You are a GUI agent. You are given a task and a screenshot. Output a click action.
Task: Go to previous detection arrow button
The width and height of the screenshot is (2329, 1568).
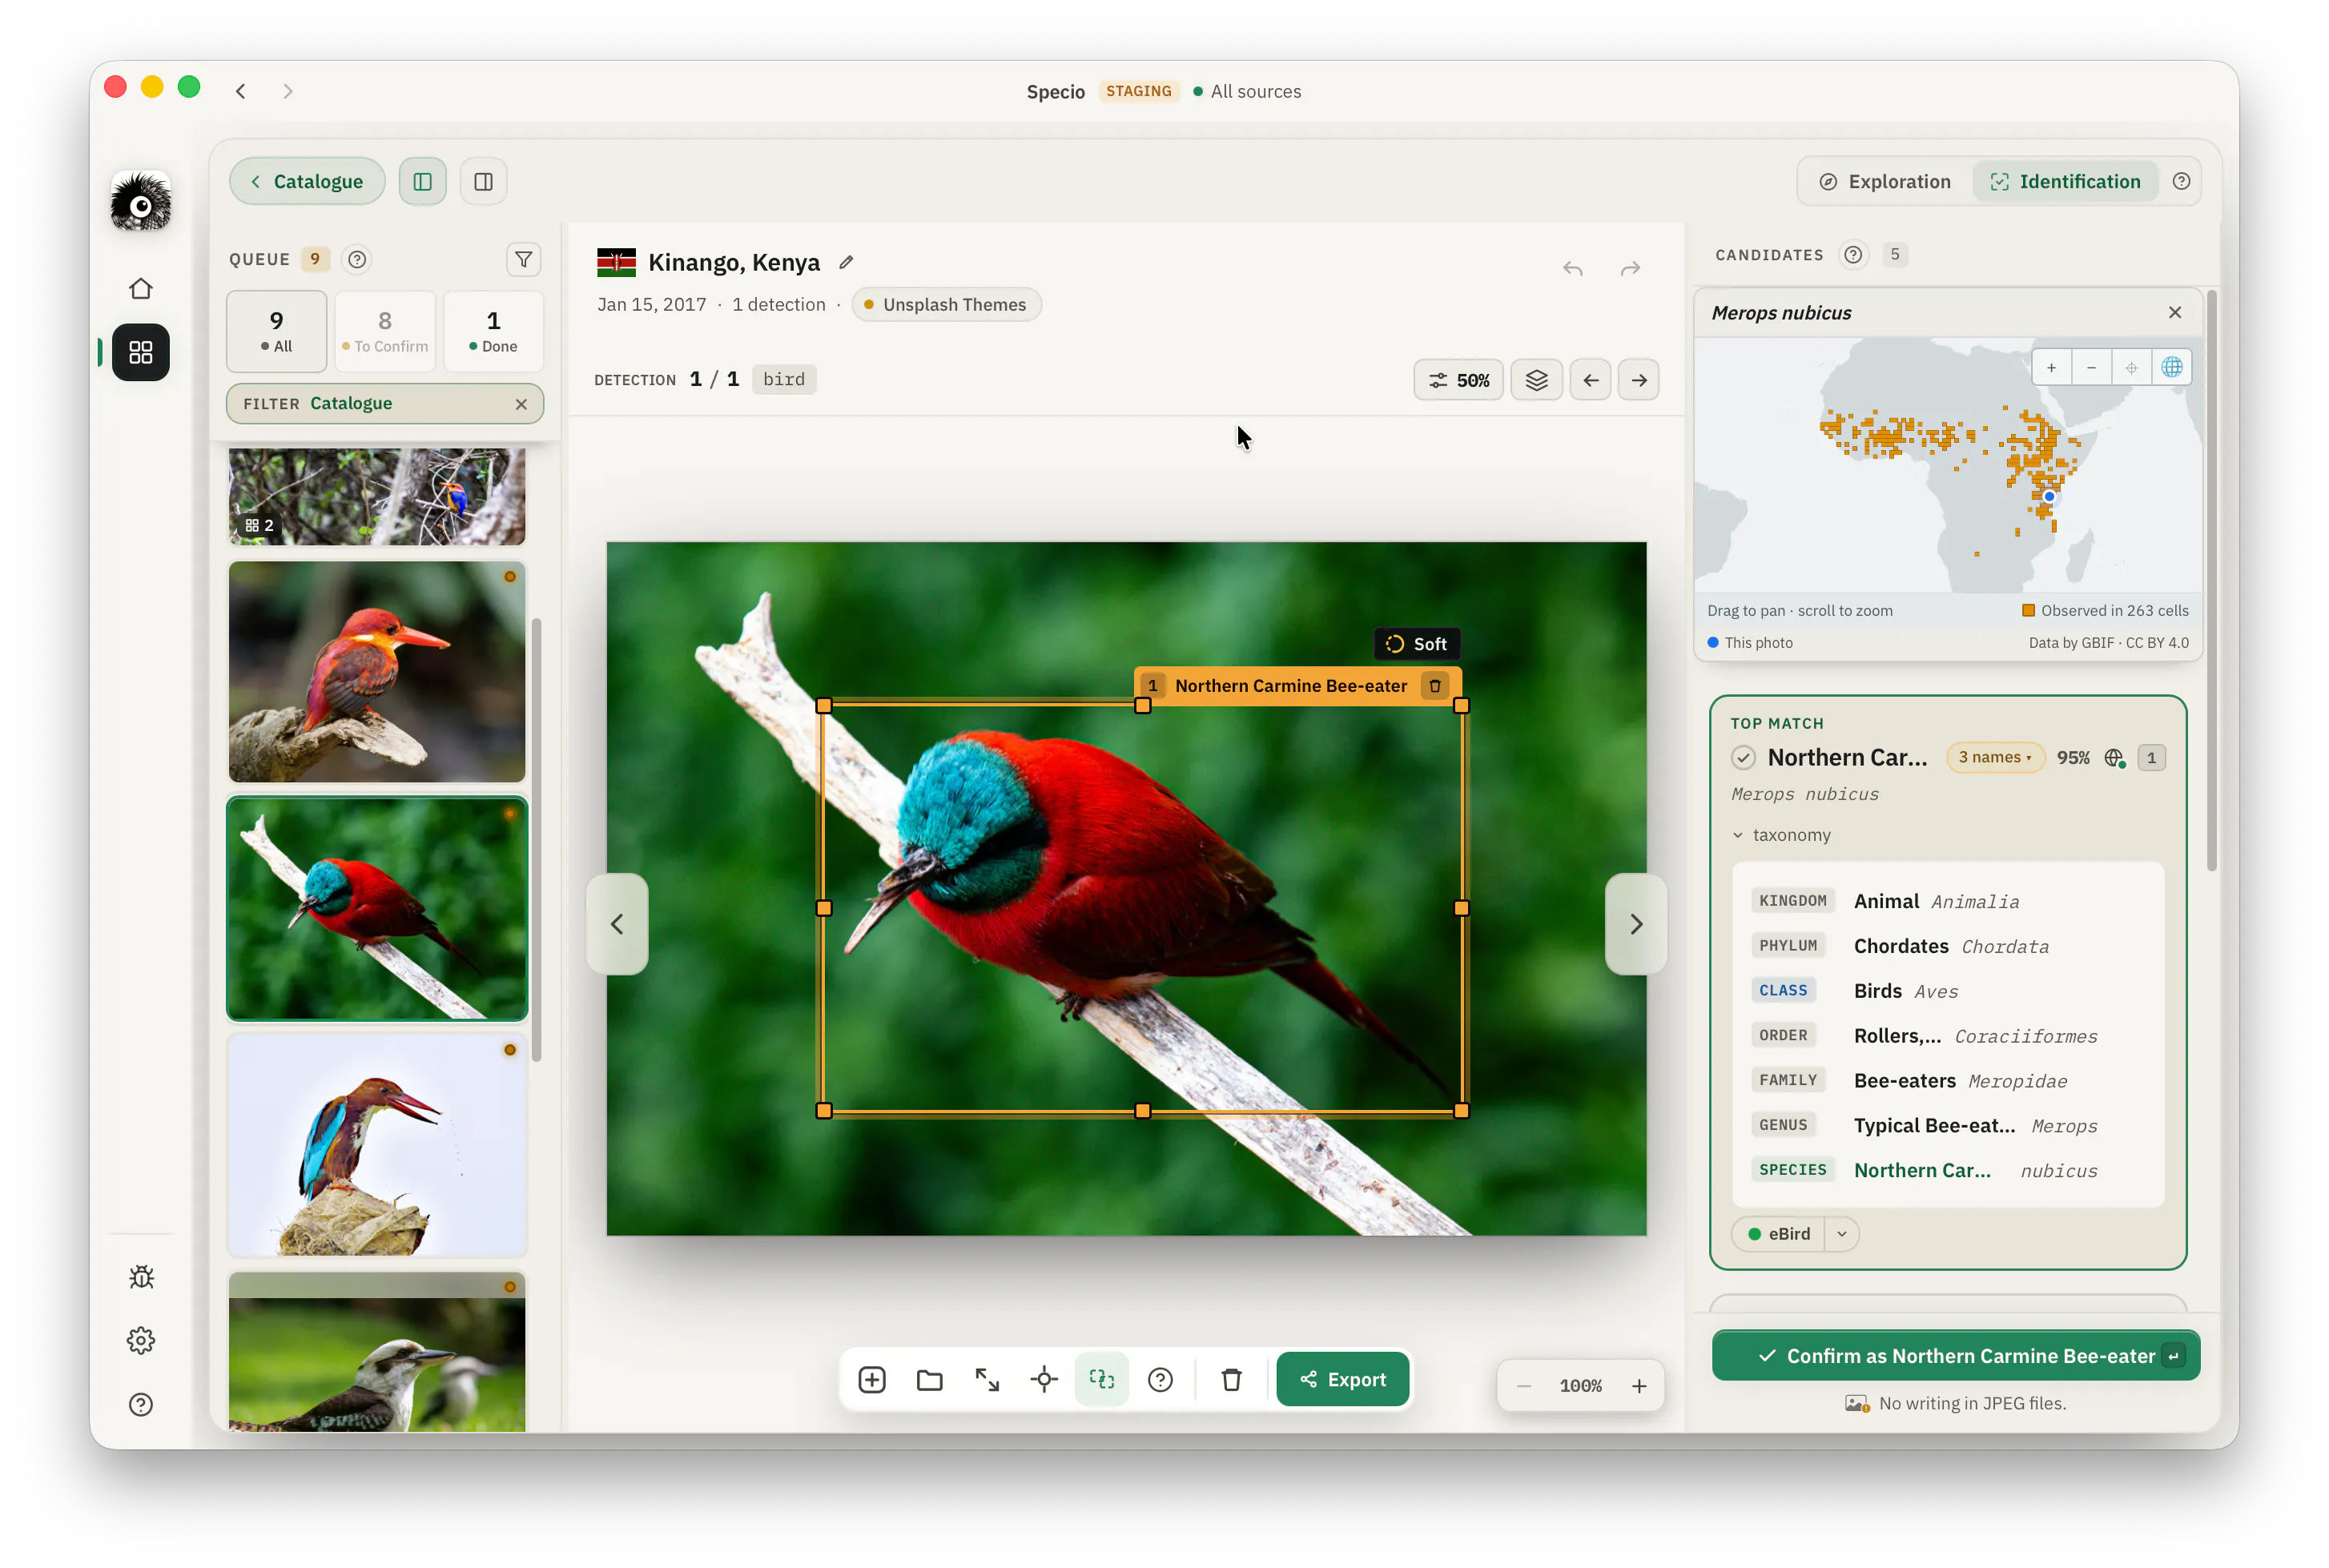[1590, 380]
